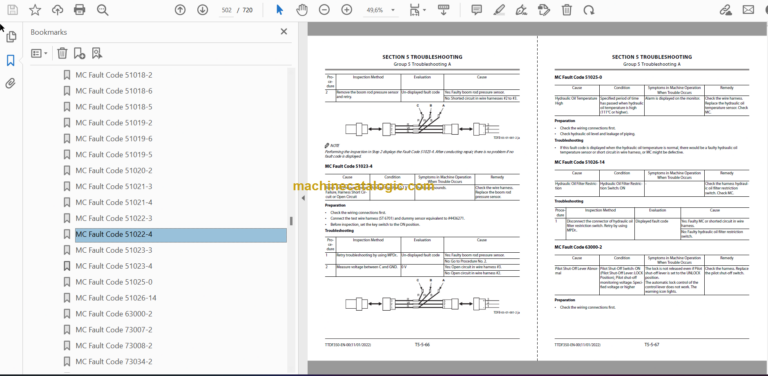Click the upload to cloud icon
The image size is (768, 376).
(57, 10)
